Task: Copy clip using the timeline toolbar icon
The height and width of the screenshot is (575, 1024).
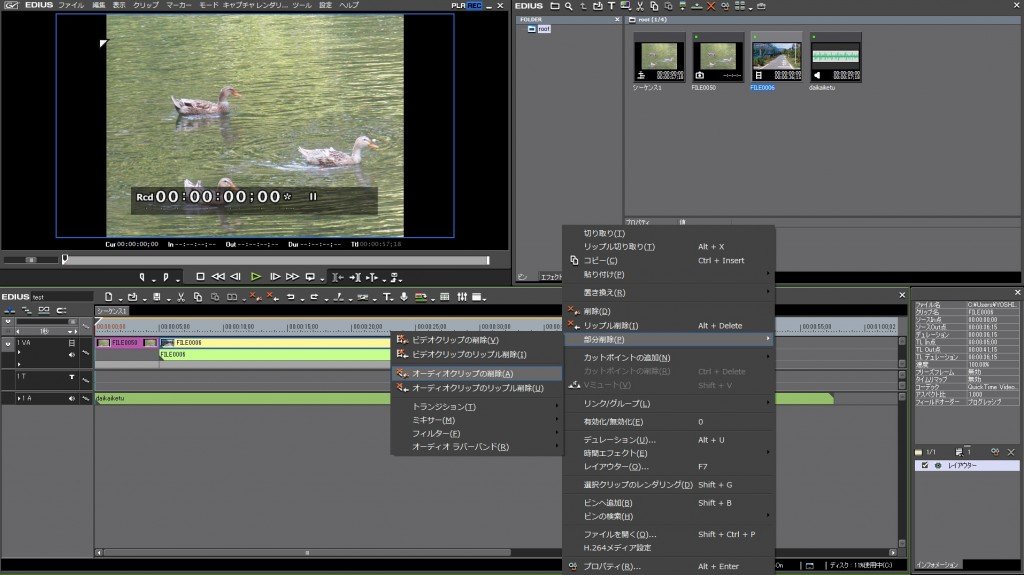Action: tap(197, 297)
